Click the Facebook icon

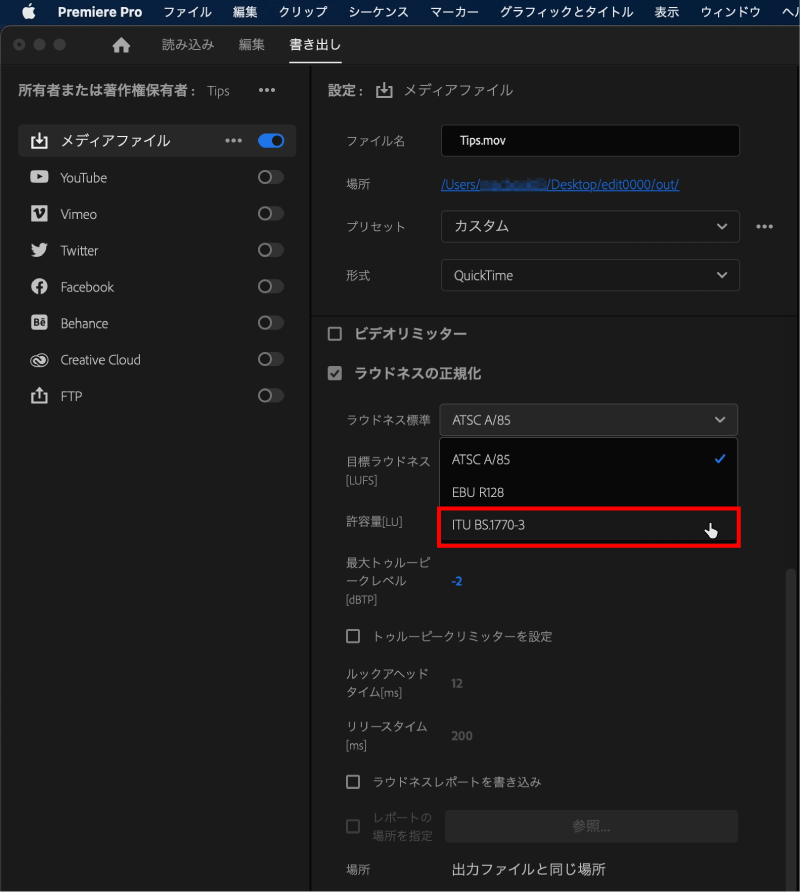point(39,286)
